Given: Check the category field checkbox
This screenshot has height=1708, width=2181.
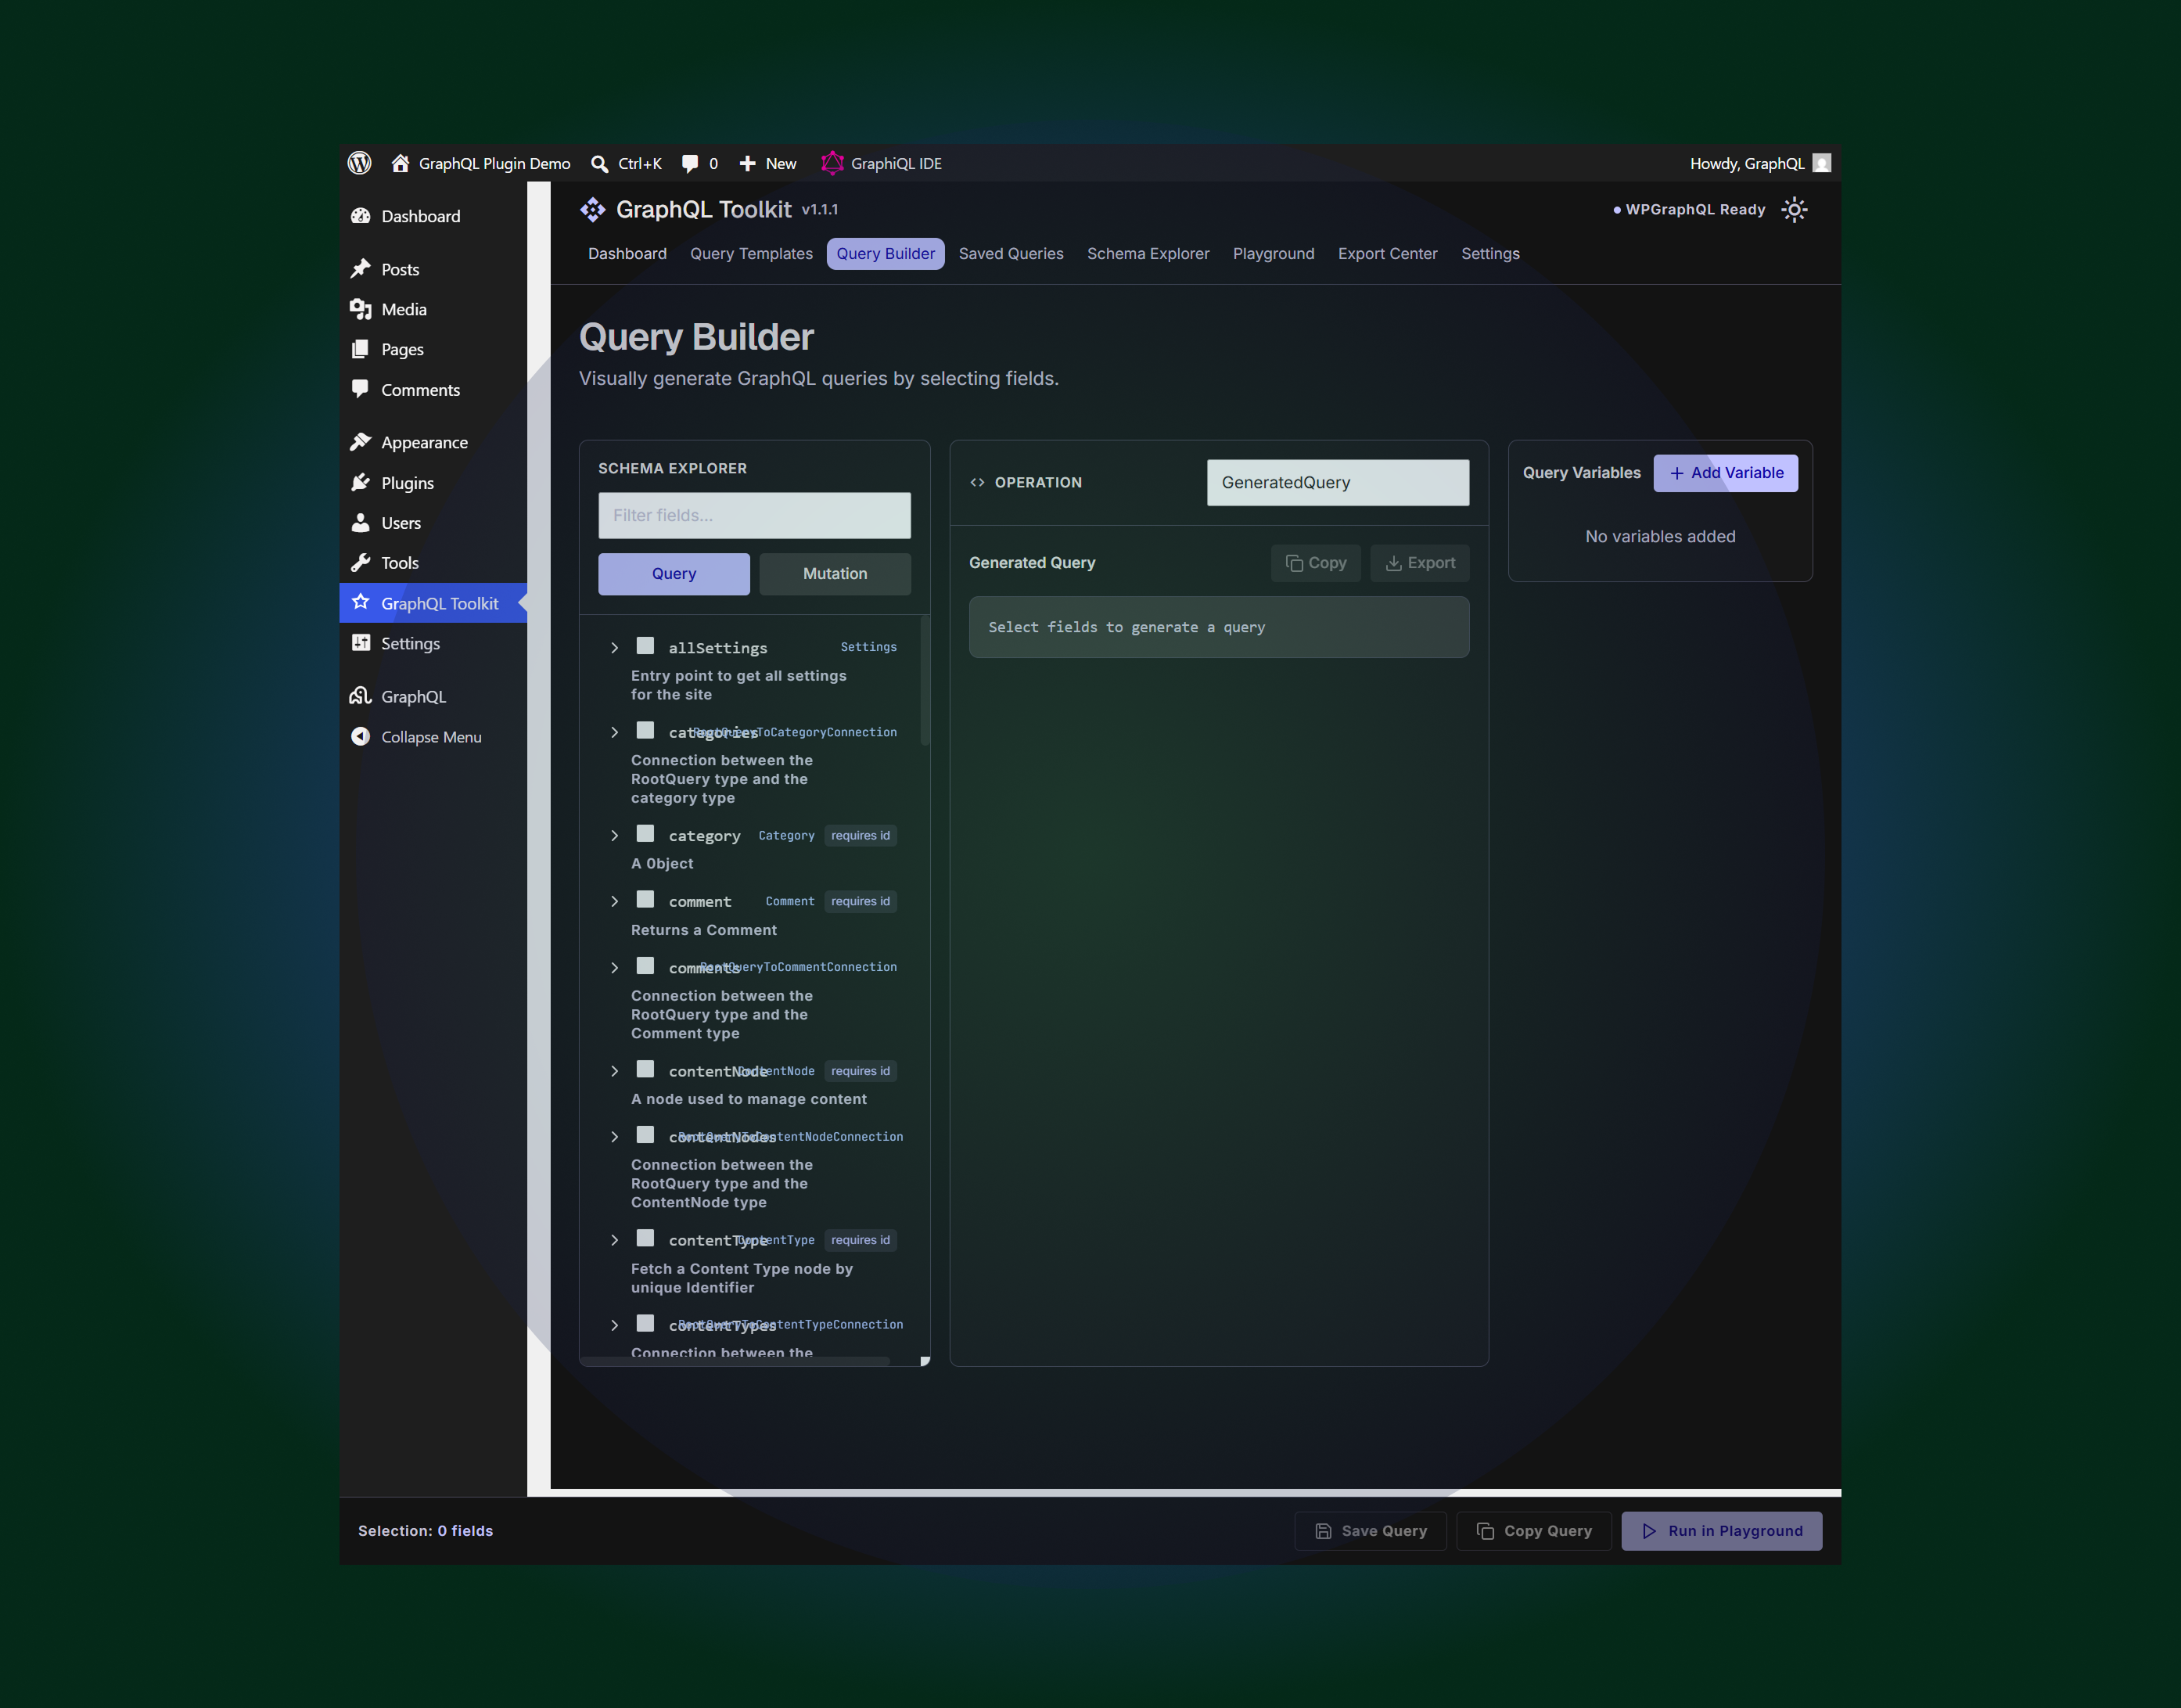Looking at the screenshot, I should pos(645,834).
